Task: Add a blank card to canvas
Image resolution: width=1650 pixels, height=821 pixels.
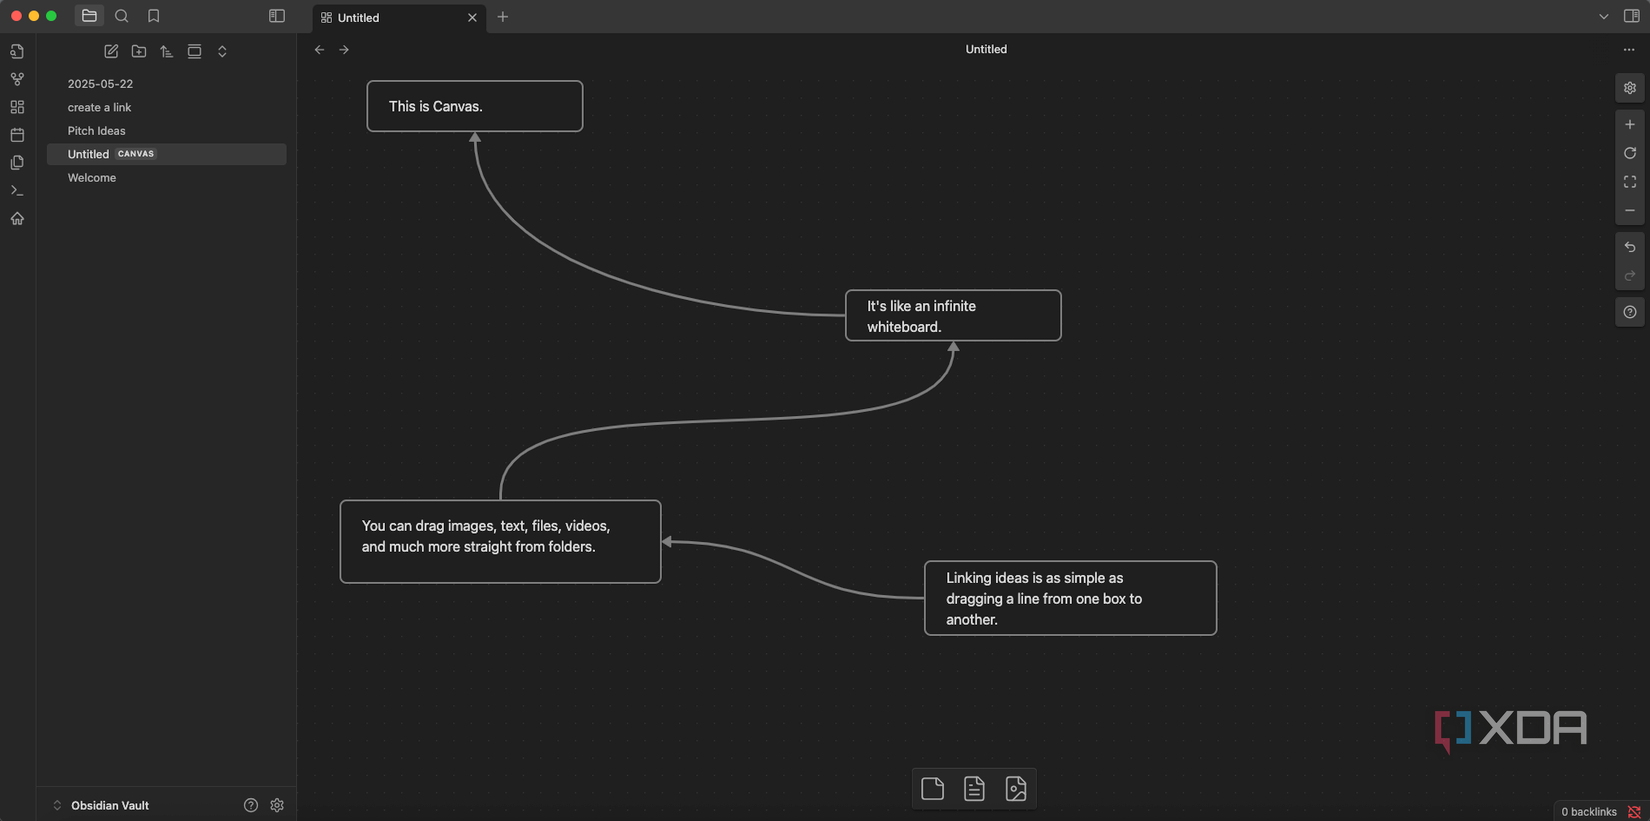Action: (933, 789)
